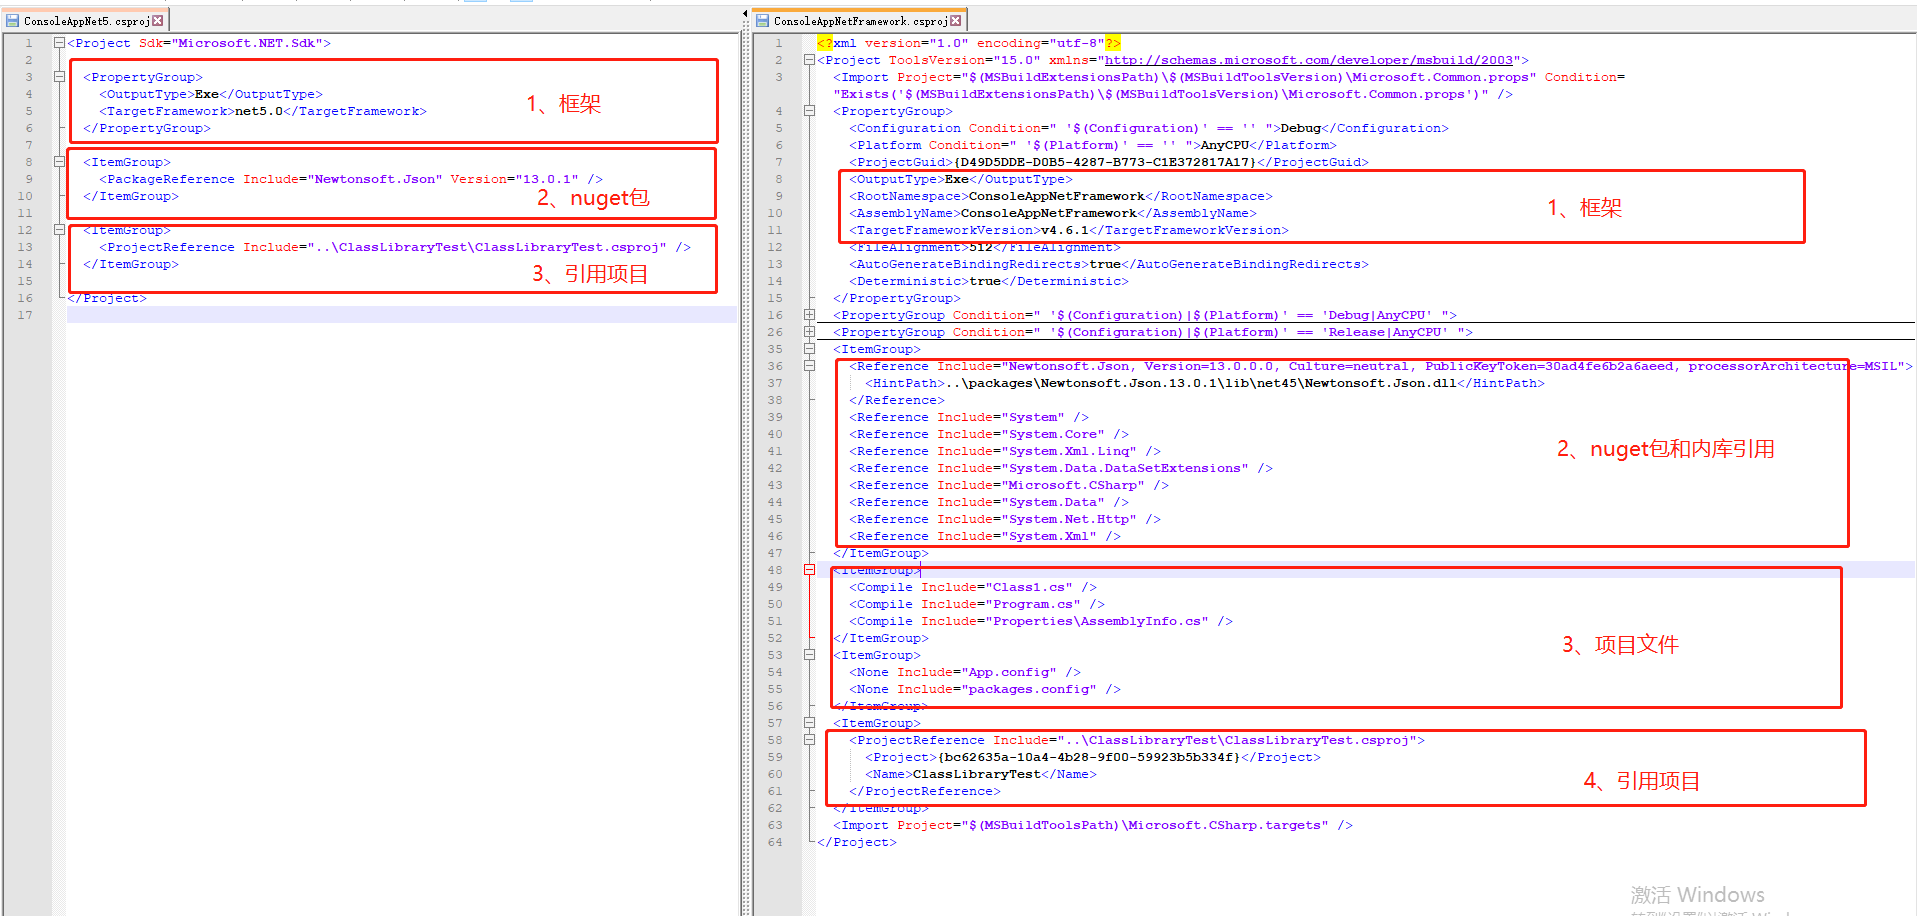Click line number 17 in left pane margin
This screenshot has height=916, width=1917.
pos(25,315)
